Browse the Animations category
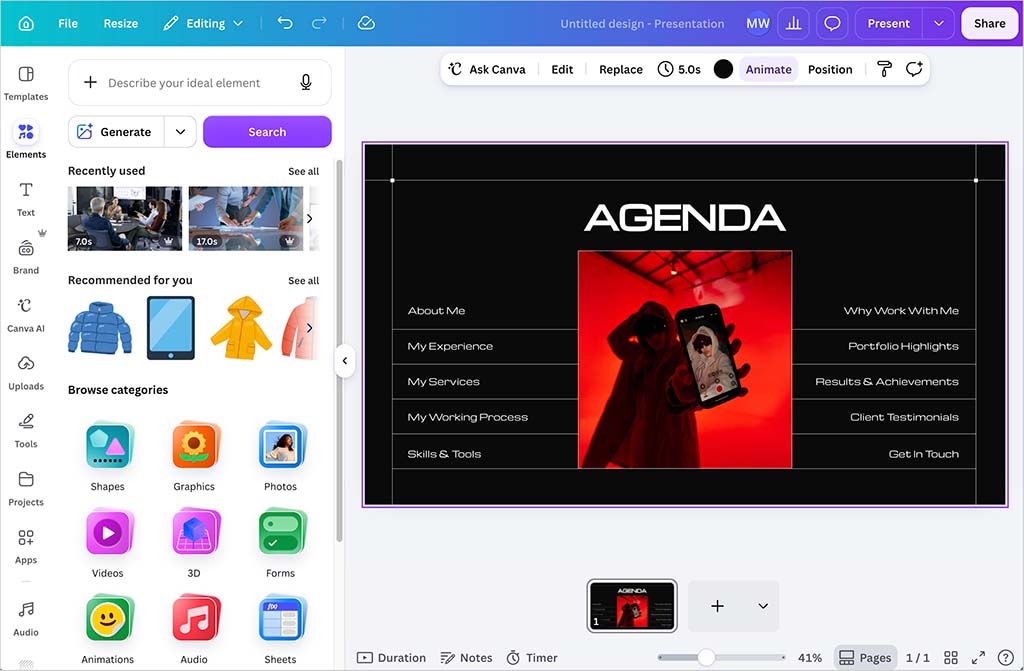Viewport: 1024px width, 671px height. pos(108,629)
